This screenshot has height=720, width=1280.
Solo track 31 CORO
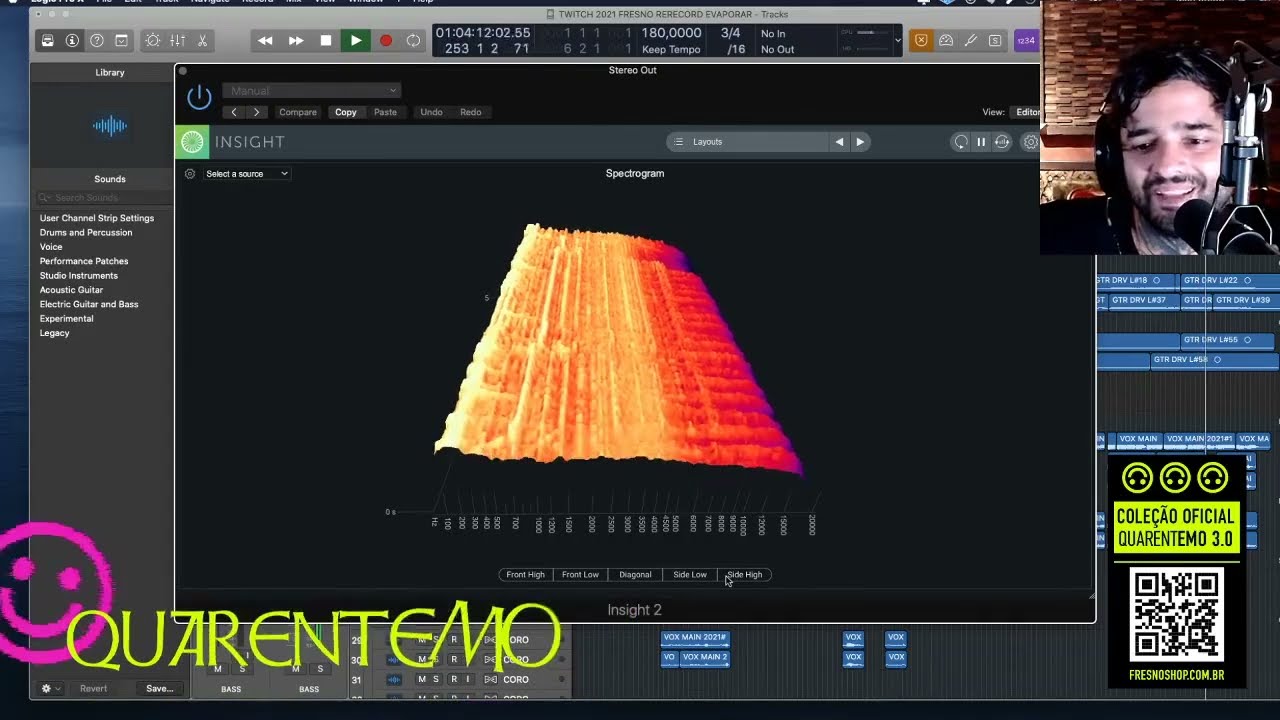click(x=436, y=679)
